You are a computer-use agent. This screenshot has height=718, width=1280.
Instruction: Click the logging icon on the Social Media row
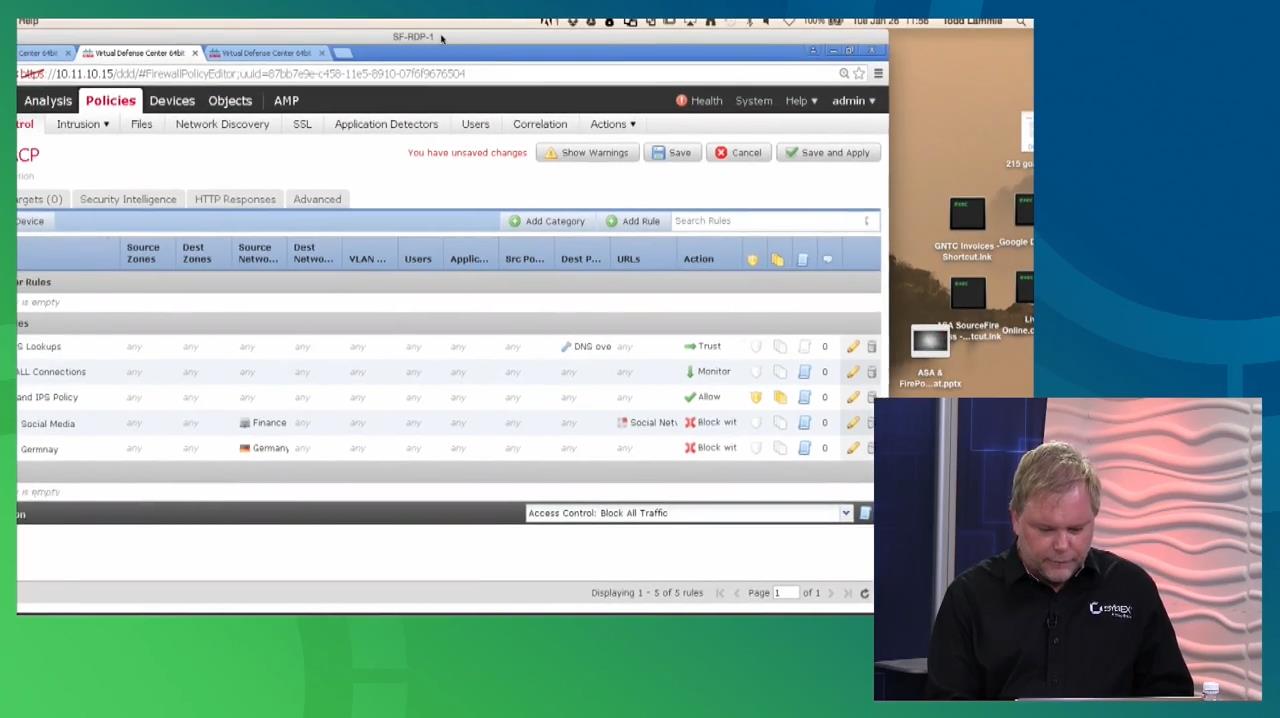pyautogui.click(x=804, y=423)
